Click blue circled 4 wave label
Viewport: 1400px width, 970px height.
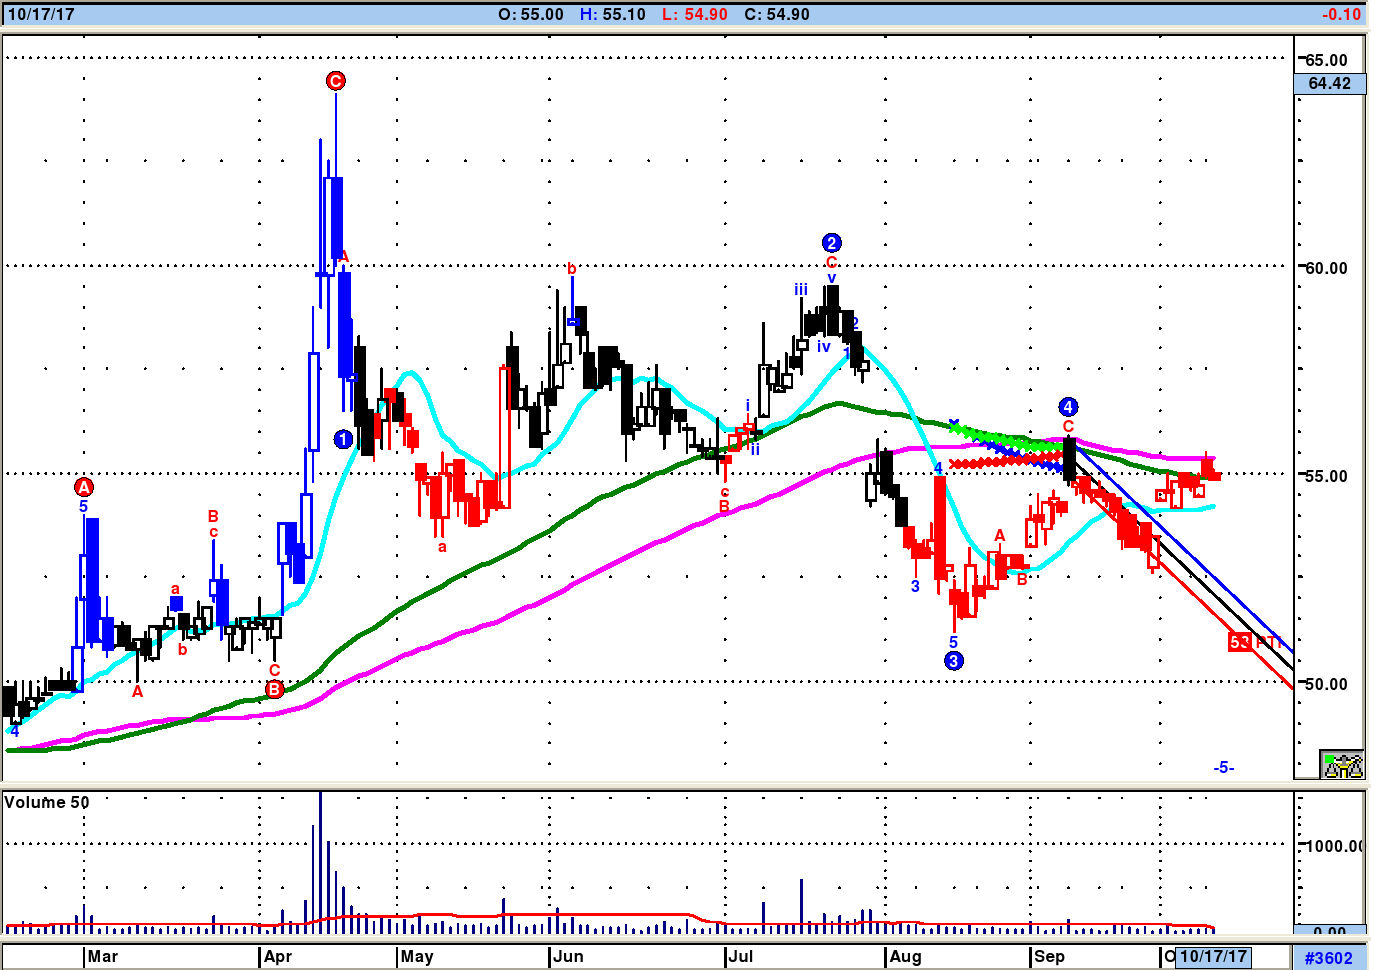pos(1068,406)
